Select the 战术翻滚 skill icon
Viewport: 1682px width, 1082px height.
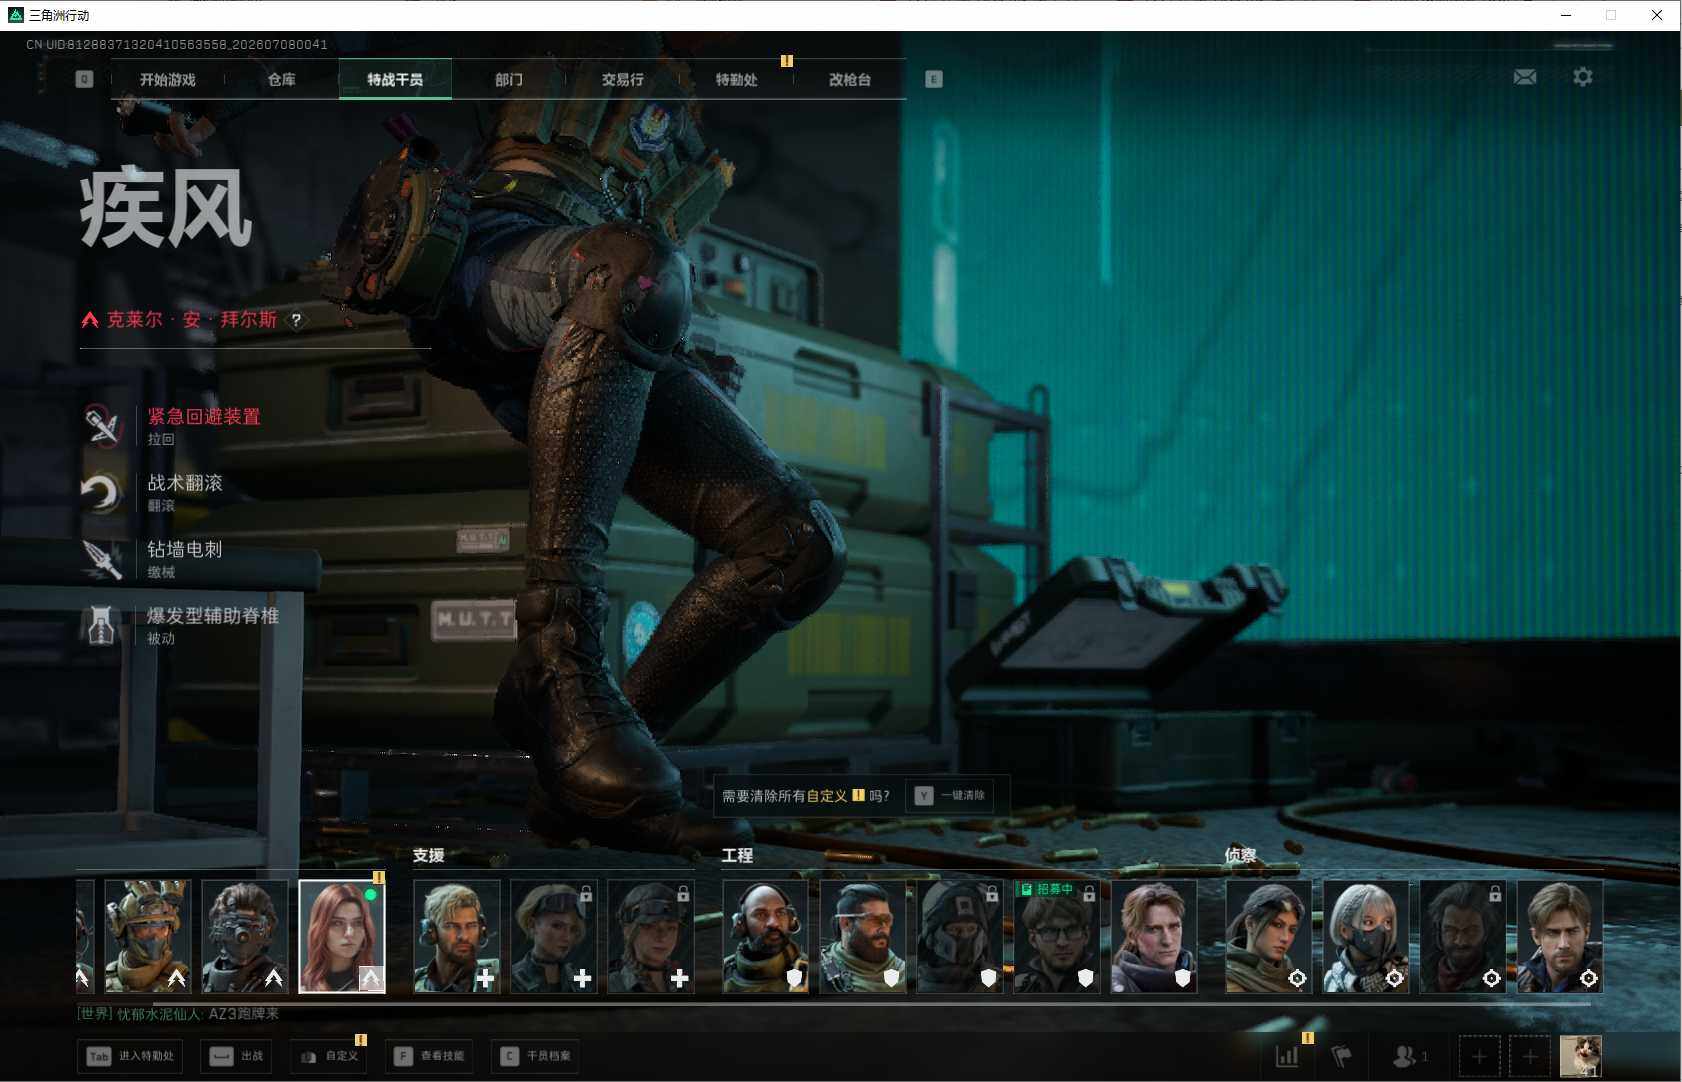101,492
